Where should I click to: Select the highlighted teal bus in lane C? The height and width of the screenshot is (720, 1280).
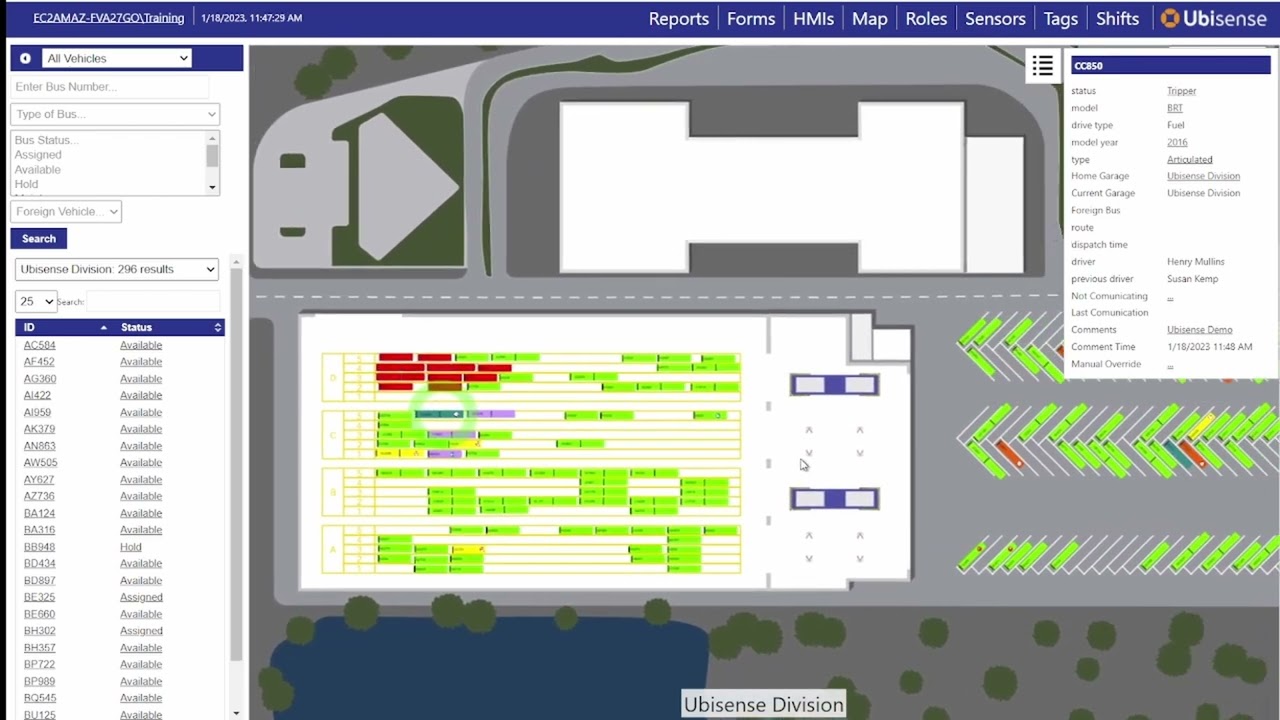pyautogui.click(x=439, y=414)
